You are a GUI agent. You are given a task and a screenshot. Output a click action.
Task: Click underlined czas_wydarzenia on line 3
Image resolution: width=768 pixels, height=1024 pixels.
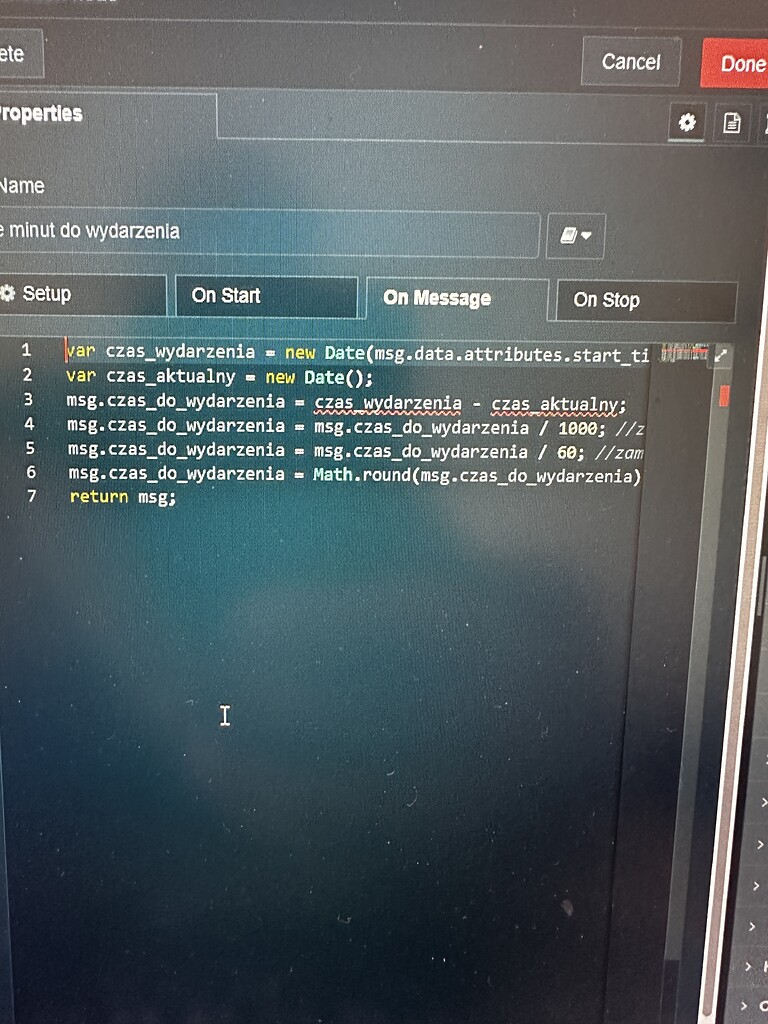tap(388, 404)
